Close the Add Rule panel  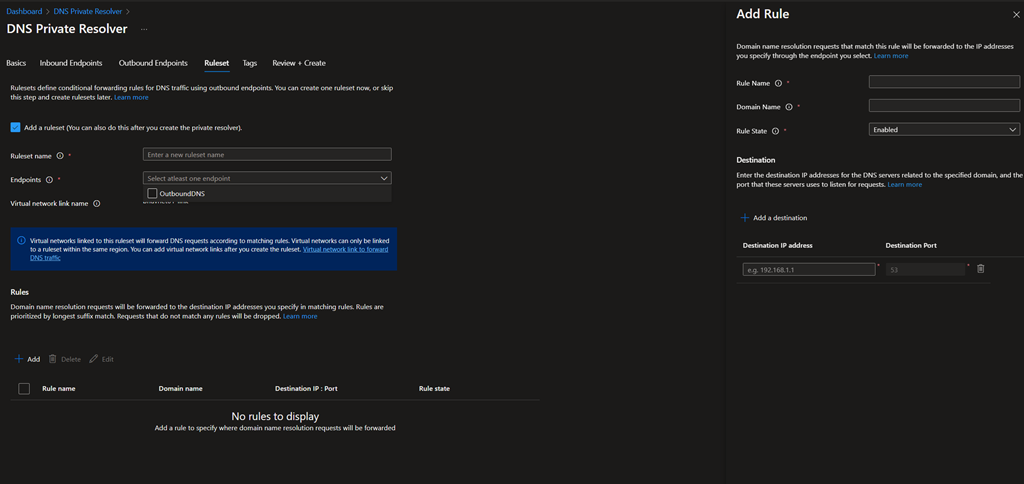pyautogui.click(x=1016, y=15)
